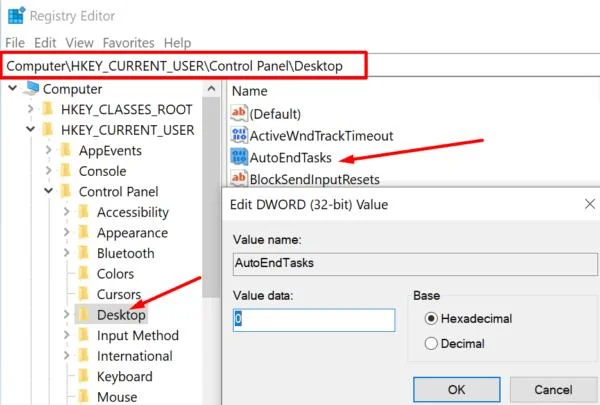Cancel the Edit DWORD dialog
The height and width of the screenshot is (405, 600).
point(554,390)
